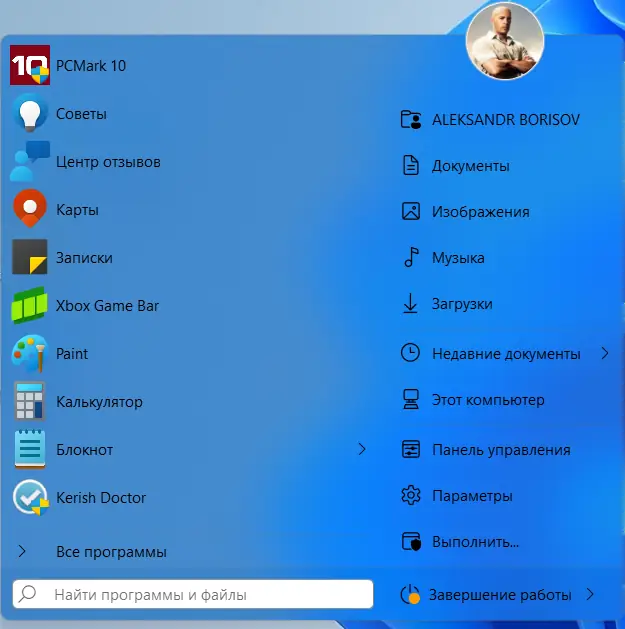This screenshot has height=629, width=625.
Task: Click the Выполнить... text
Action: 475,542
